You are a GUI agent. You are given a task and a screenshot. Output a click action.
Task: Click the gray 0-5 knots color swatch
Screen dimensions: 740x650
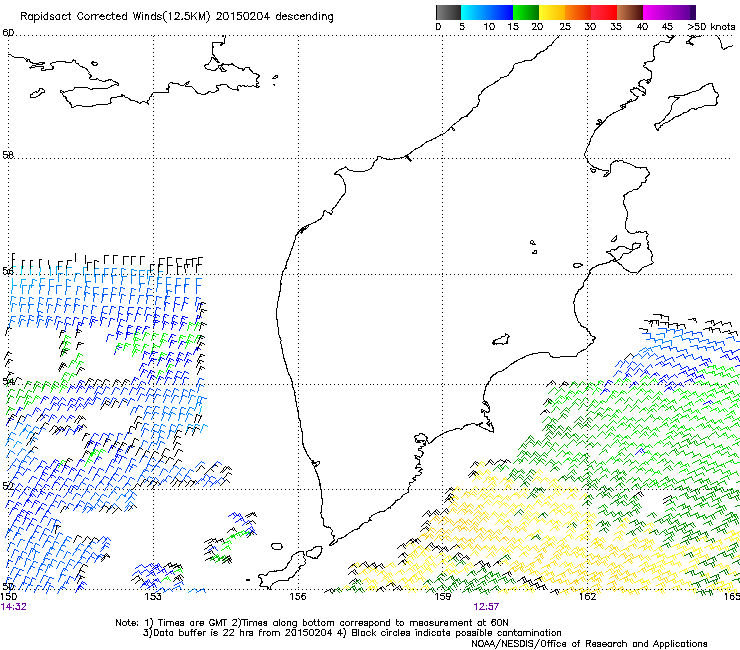coord(448,12)
